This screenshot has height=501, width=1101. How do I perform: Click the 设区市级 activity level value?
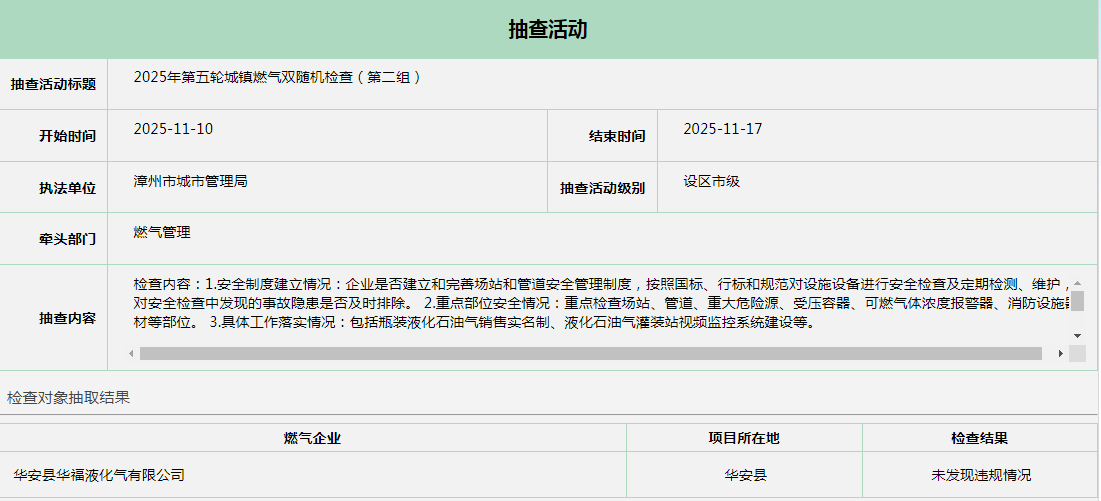coord(712,181)
